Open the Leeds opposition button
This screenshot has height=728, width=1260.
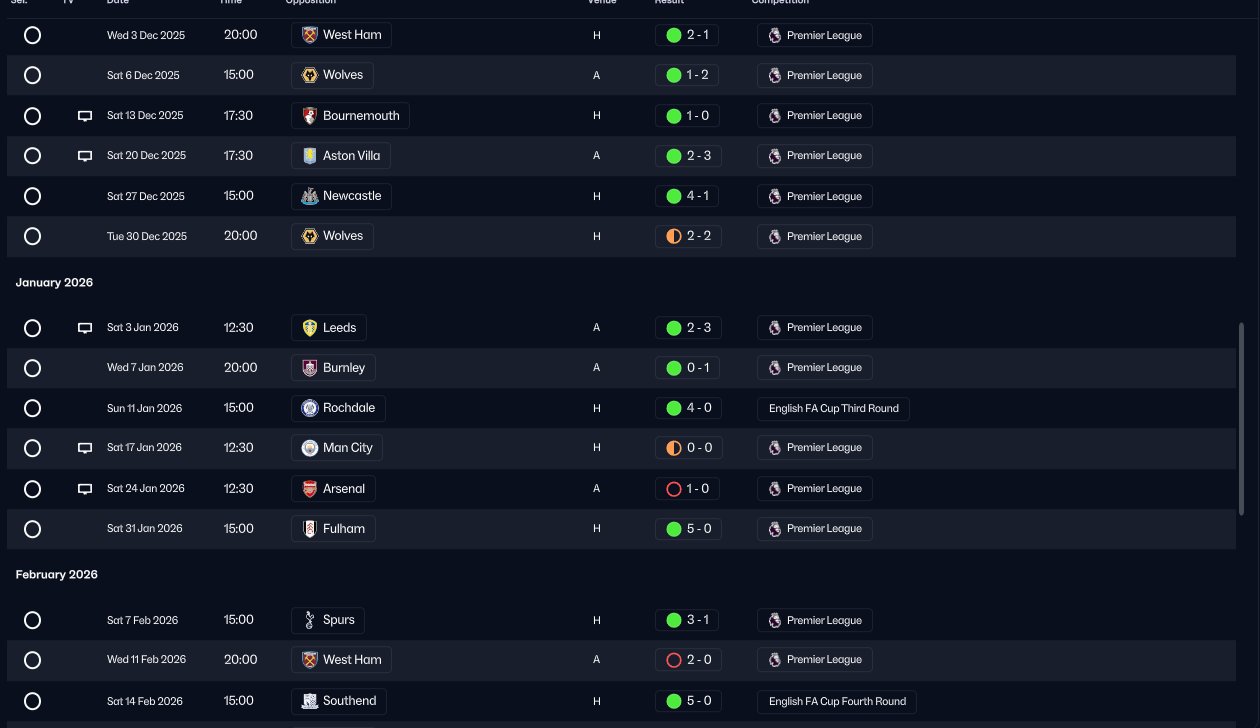[x=329, y=328]
